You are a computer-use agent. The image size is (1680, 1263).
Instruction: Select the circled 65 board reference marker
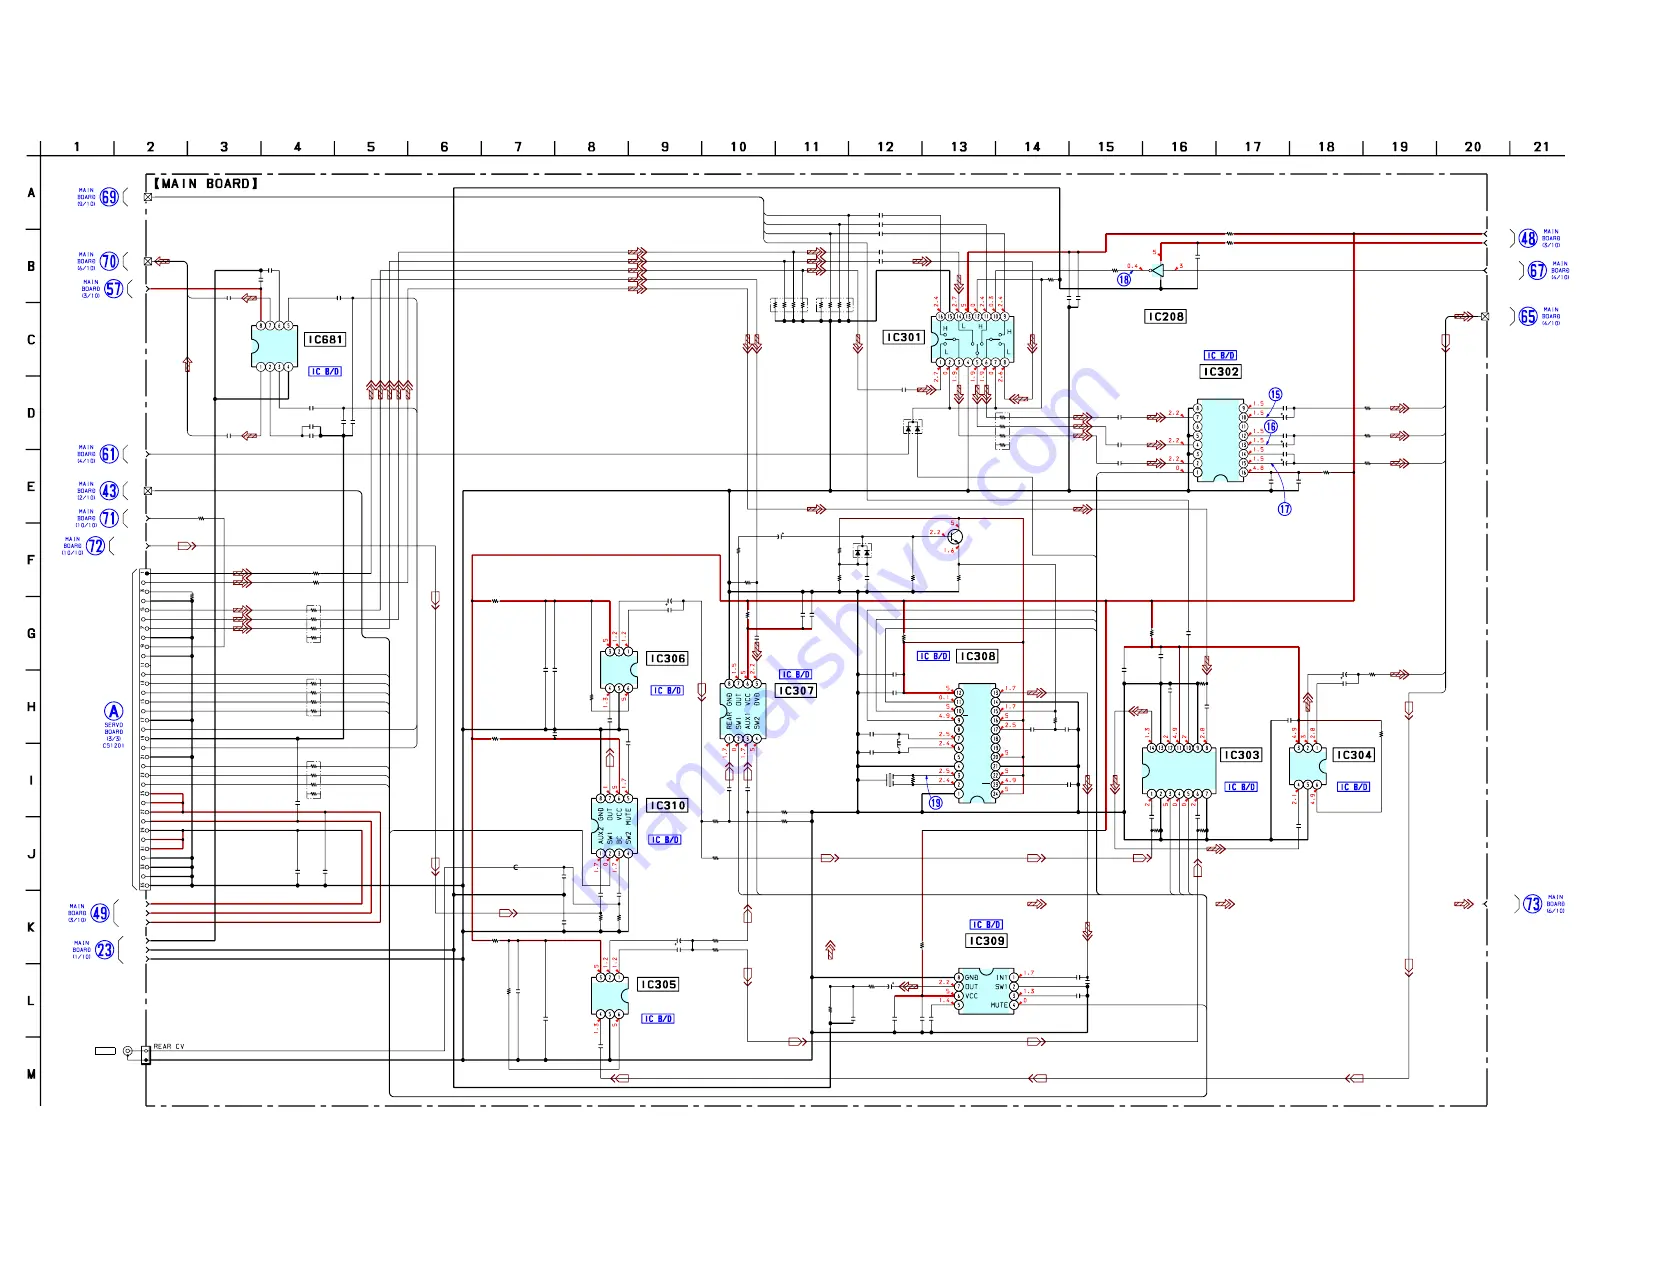pyautogui.click(x=1528, y=317)
